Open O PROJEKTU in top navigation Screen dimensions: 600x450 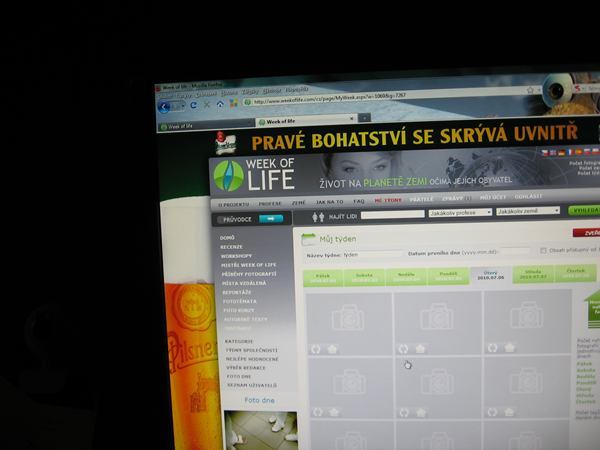pyautogui.click(x=233, y=204)
